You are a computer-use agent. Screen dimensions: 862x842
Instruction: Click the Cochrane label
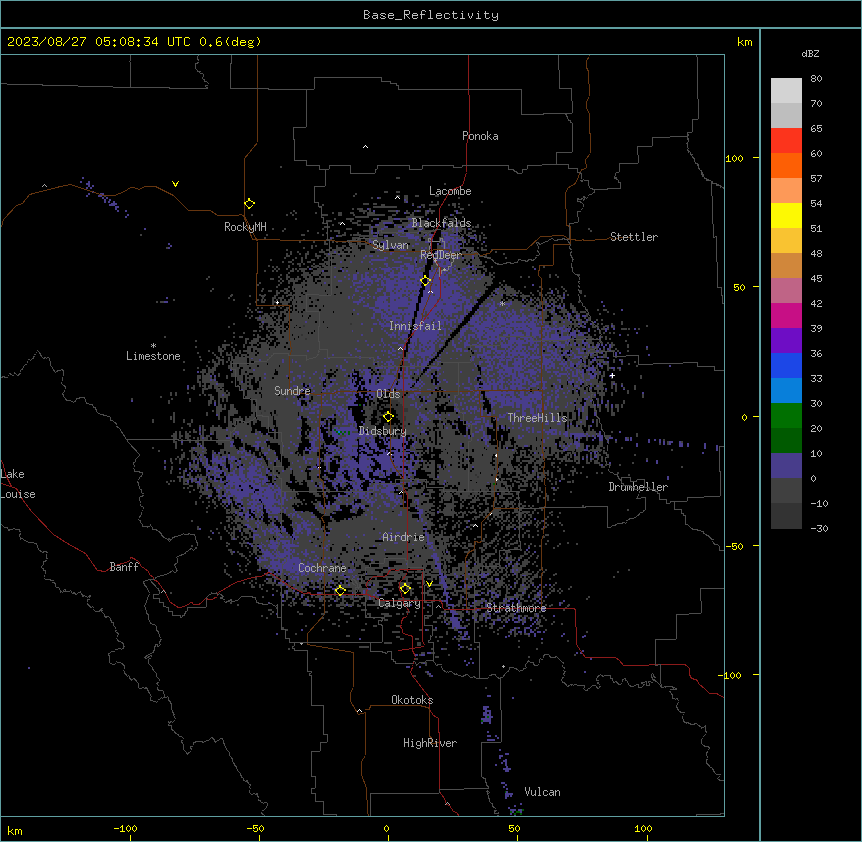point(322,568)
